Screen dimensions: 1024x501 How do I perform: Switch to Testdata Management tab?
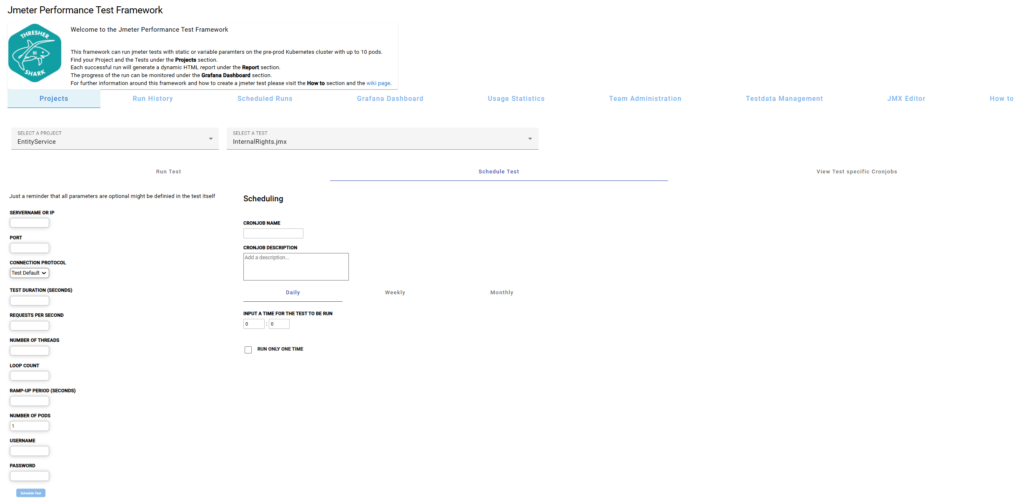(784, 99)
